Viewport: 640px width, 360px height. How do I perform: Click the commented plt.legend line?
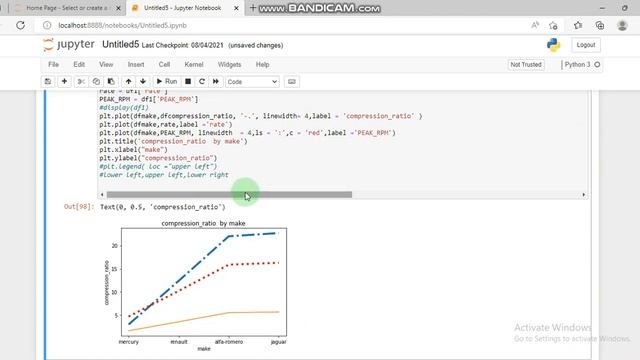pos(158,167)
